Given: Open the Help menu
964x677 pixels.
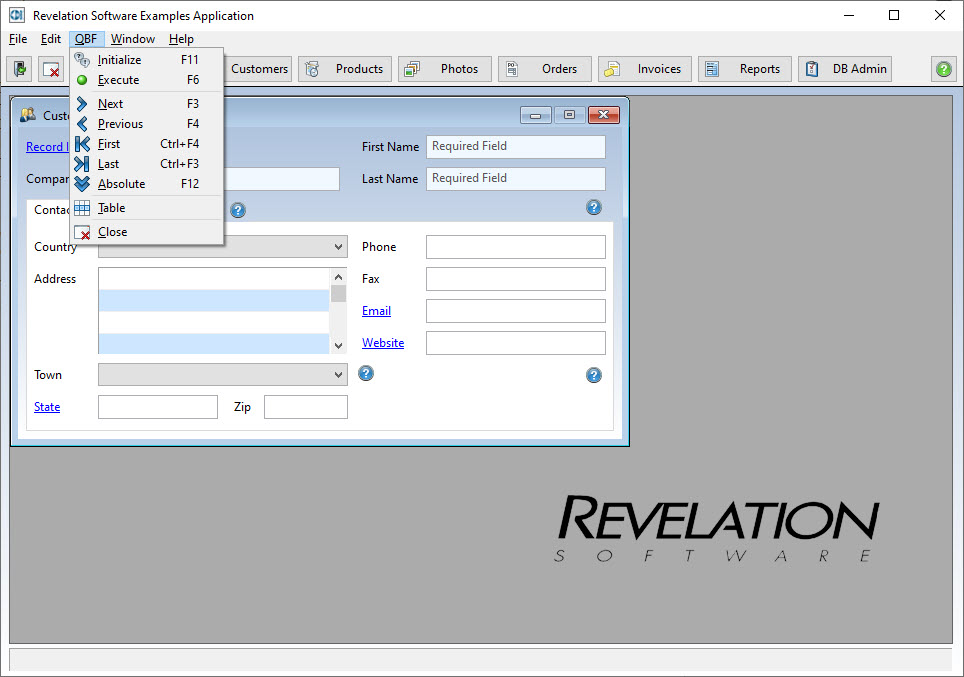Looking at the screenshot, I should (181, 39).
